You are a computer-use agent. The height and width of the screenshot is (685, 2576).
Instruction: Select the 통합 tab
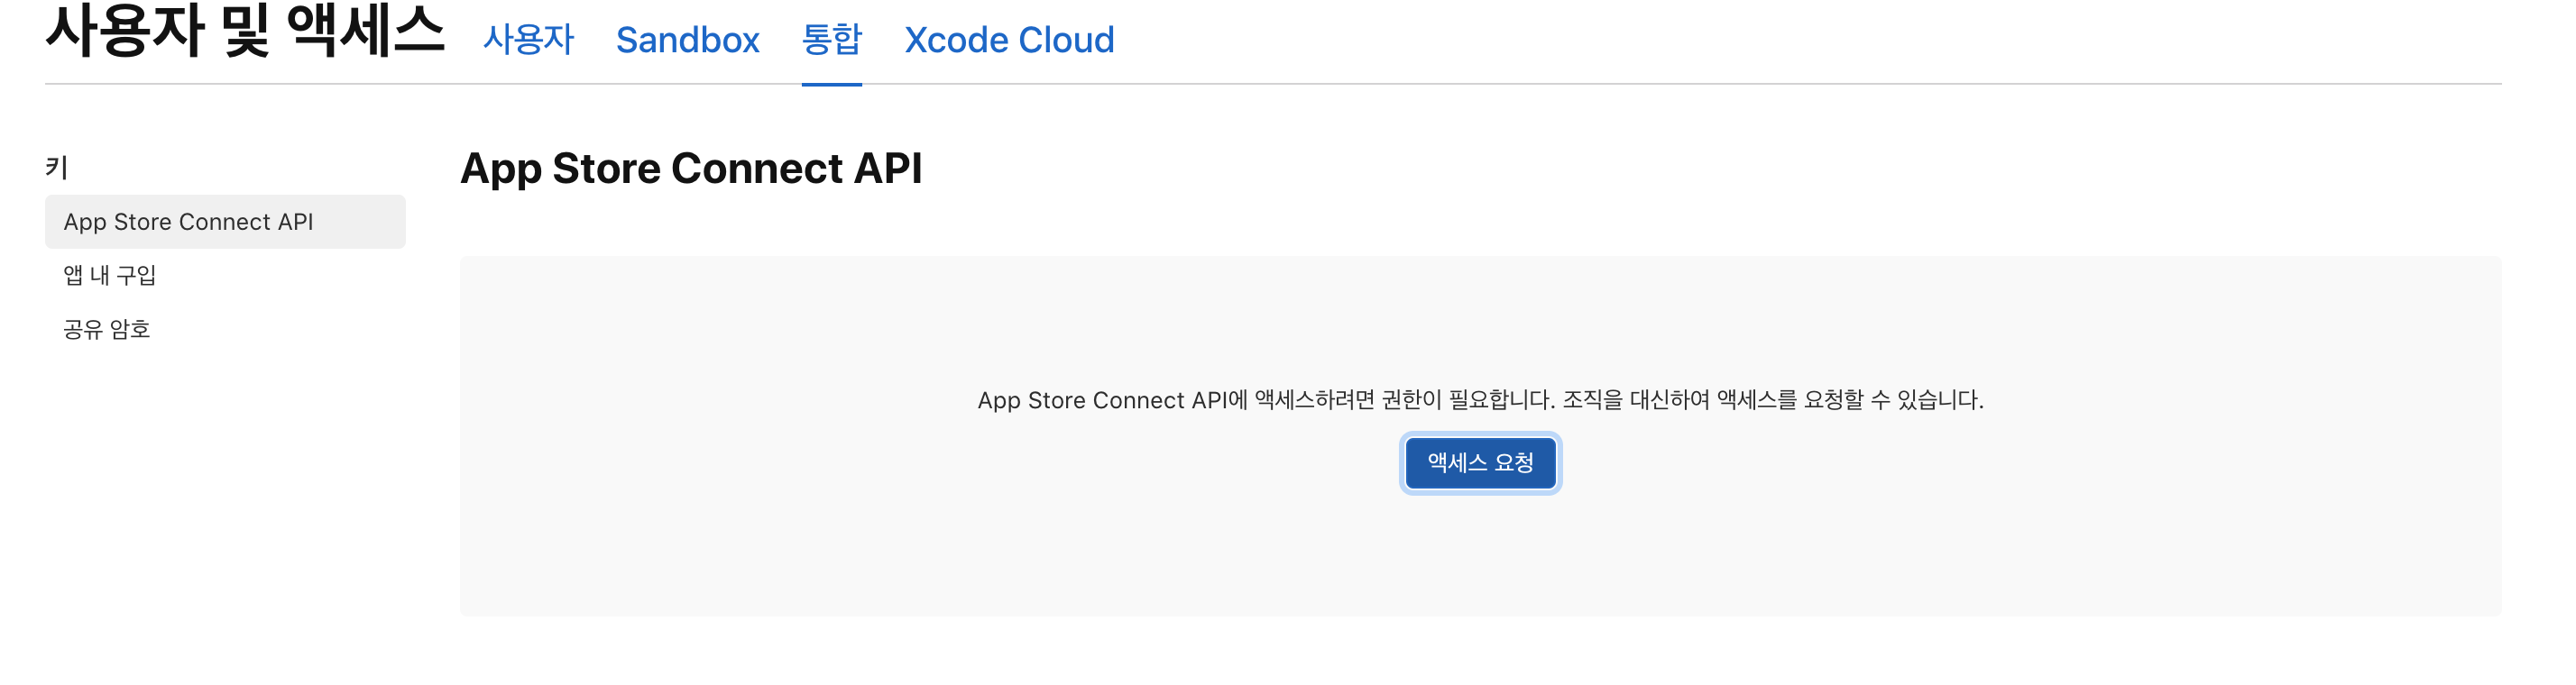[831, 40]
